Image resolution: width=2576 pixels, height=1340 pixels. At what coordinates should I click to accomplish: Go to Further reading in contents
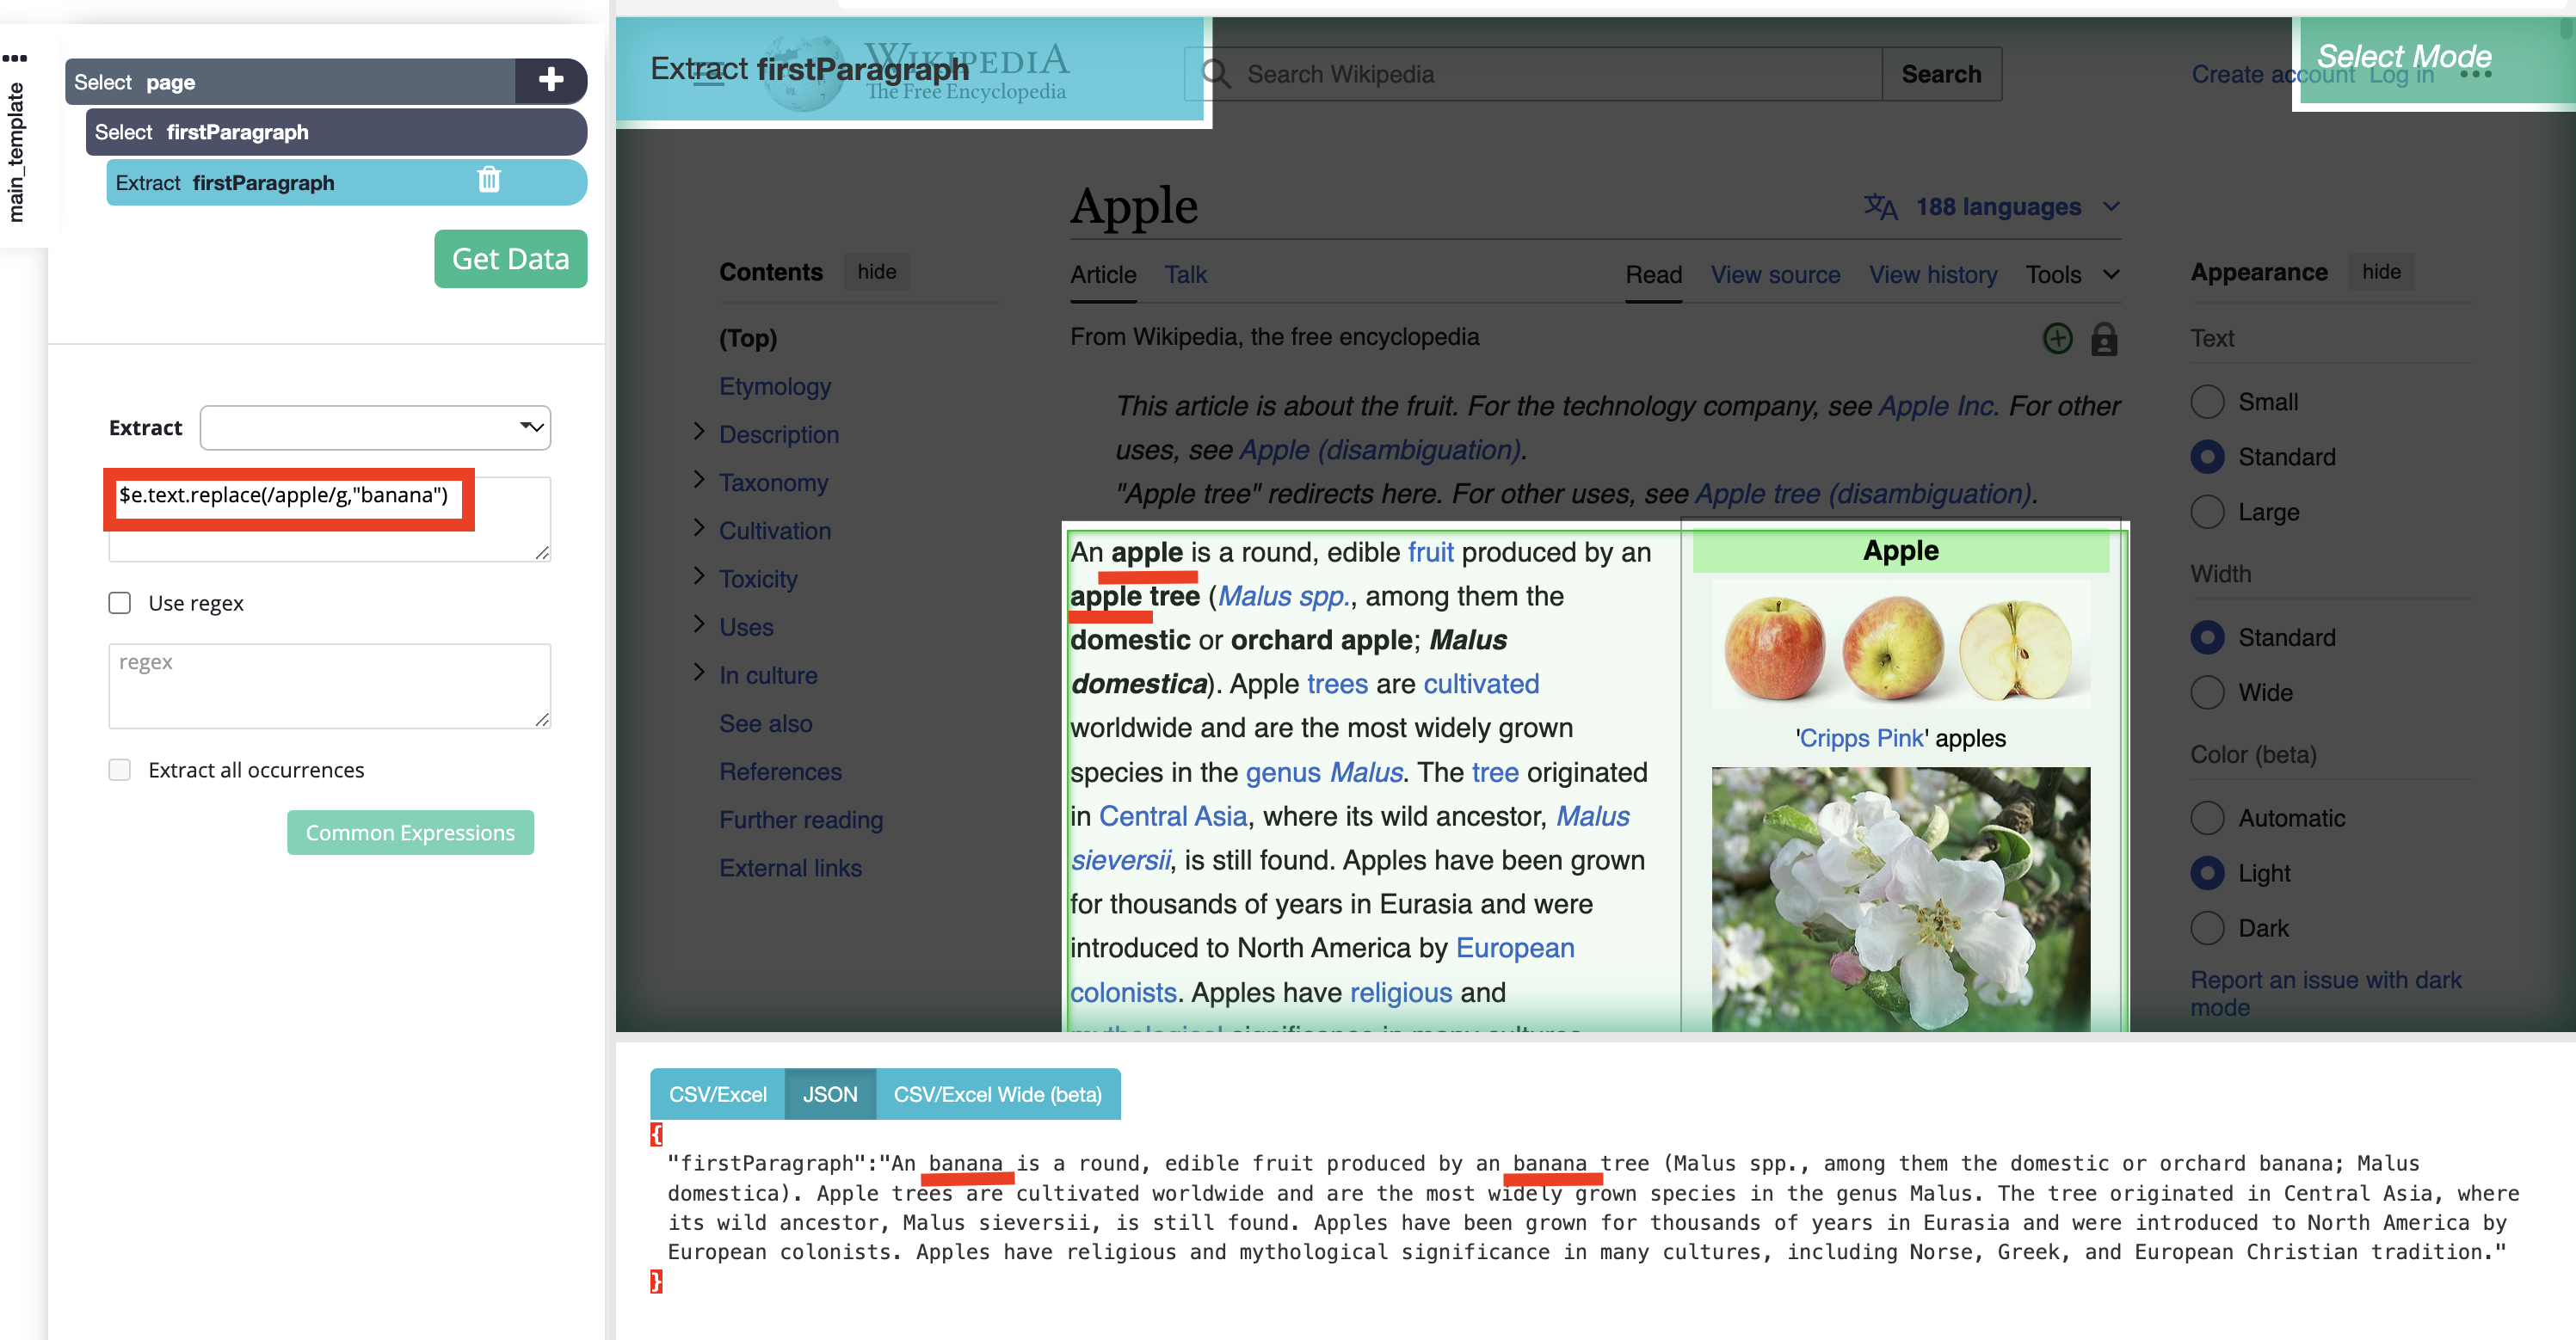tap(801, 818)
